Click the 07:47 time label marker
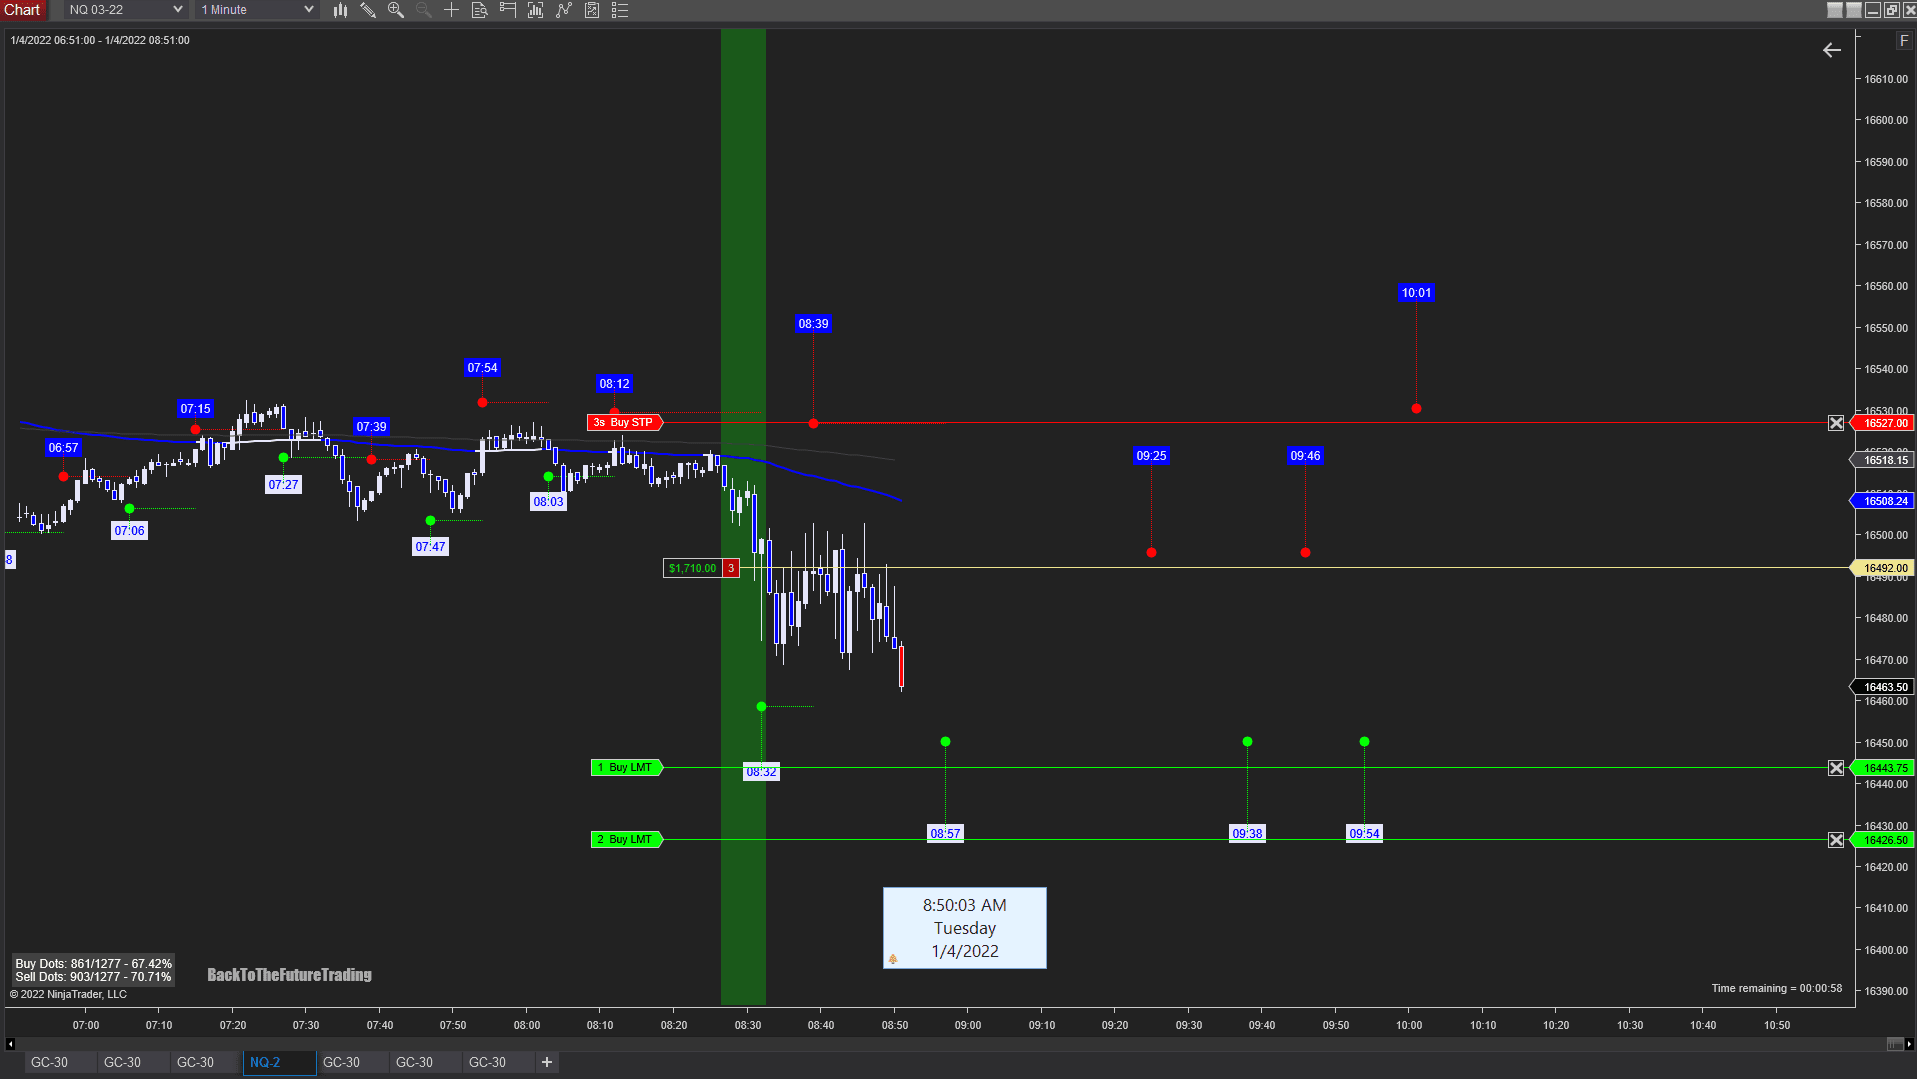The image size is (1917, 1079). coord(430,547)
